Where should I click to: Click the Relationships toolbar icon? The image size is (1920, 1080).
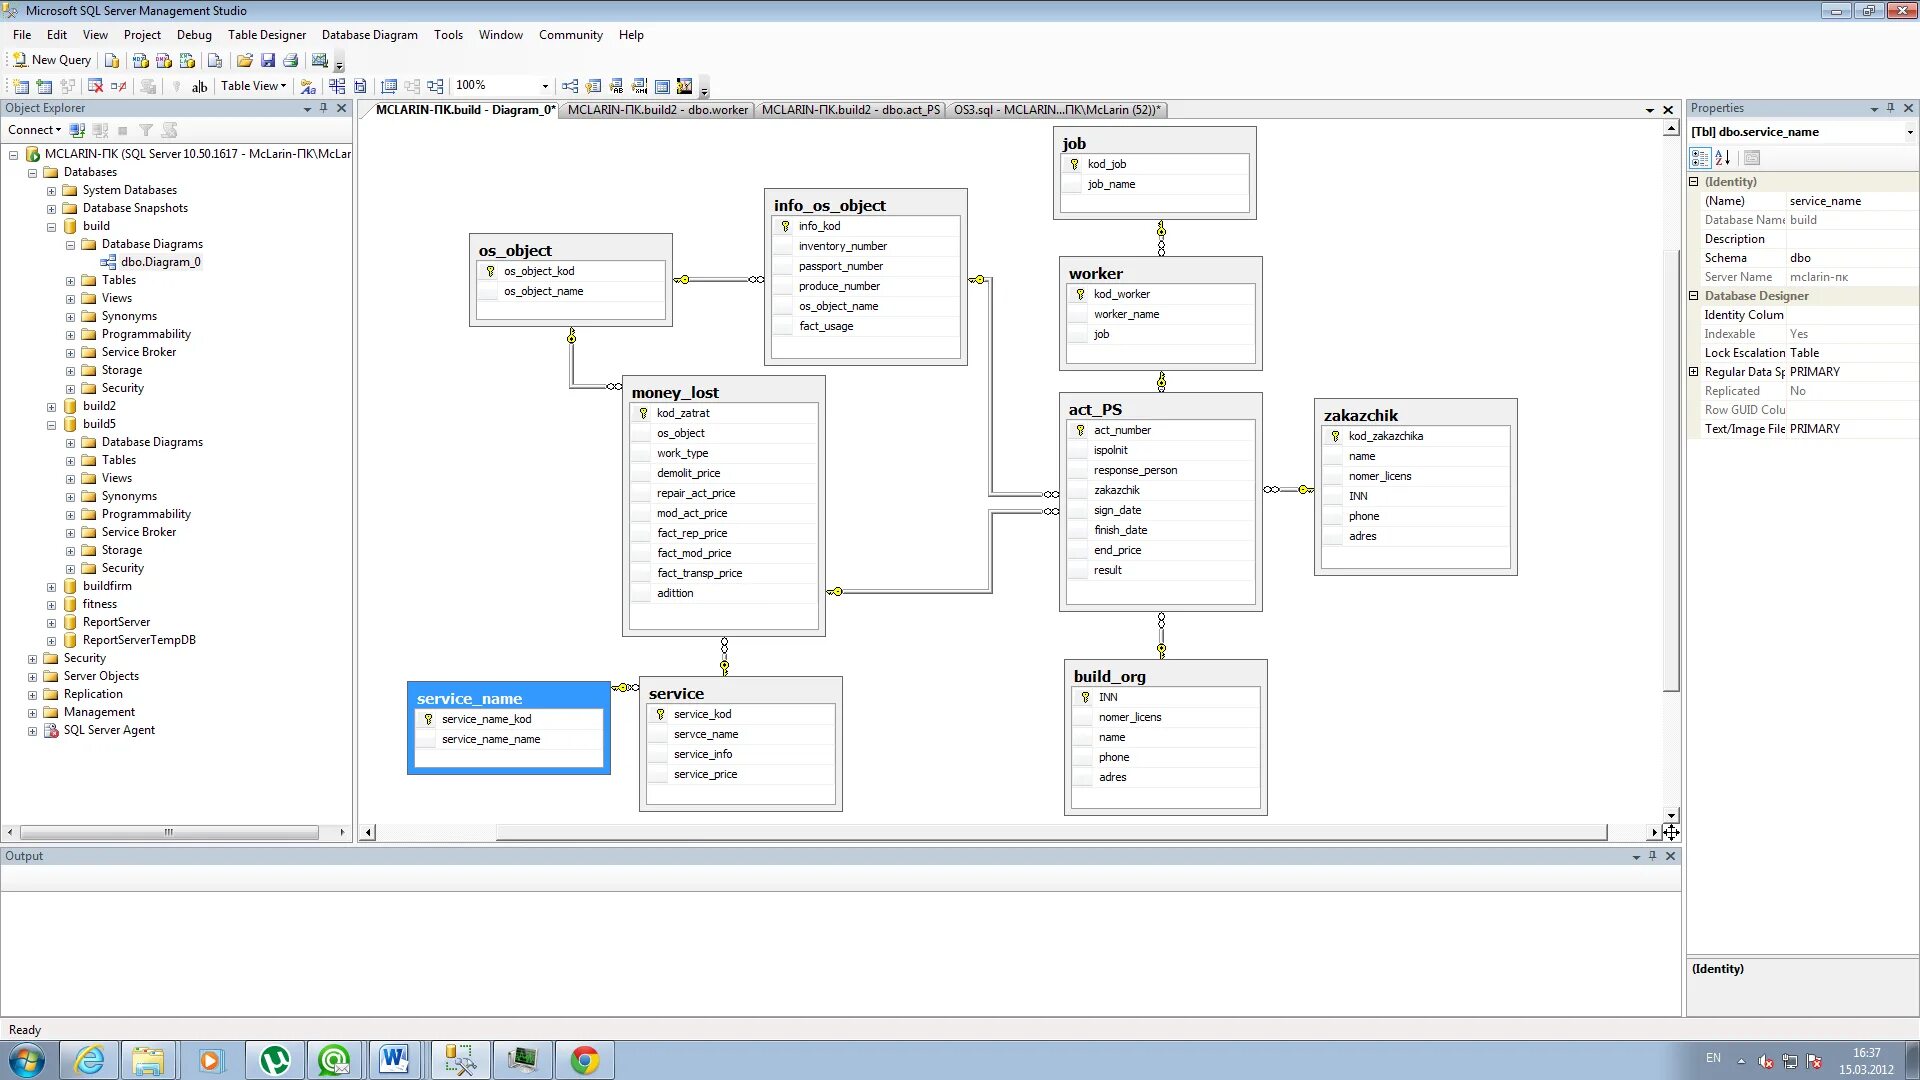pos(570,86)
